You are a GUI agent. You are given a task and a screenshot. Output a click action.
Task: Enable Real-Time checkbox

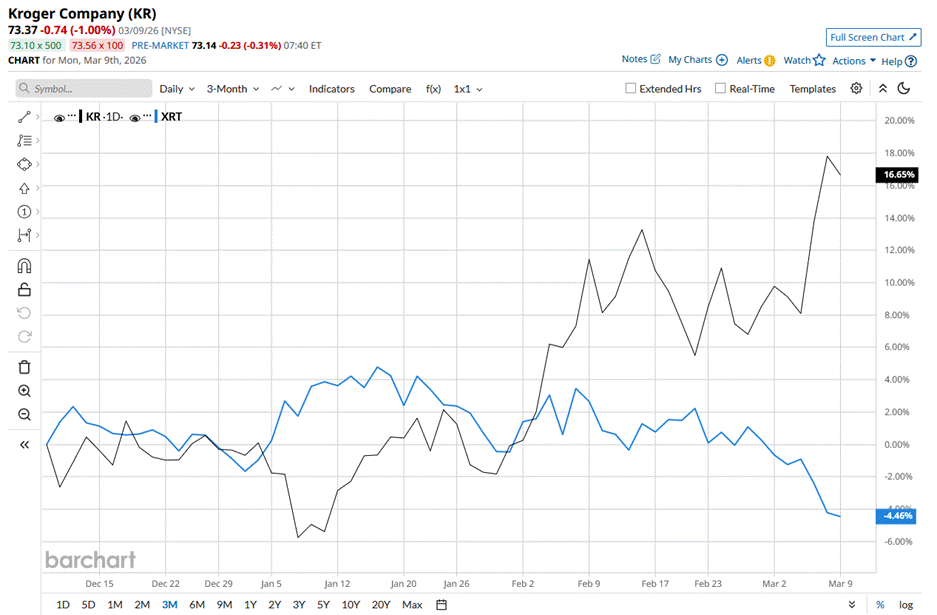point(720,88)
